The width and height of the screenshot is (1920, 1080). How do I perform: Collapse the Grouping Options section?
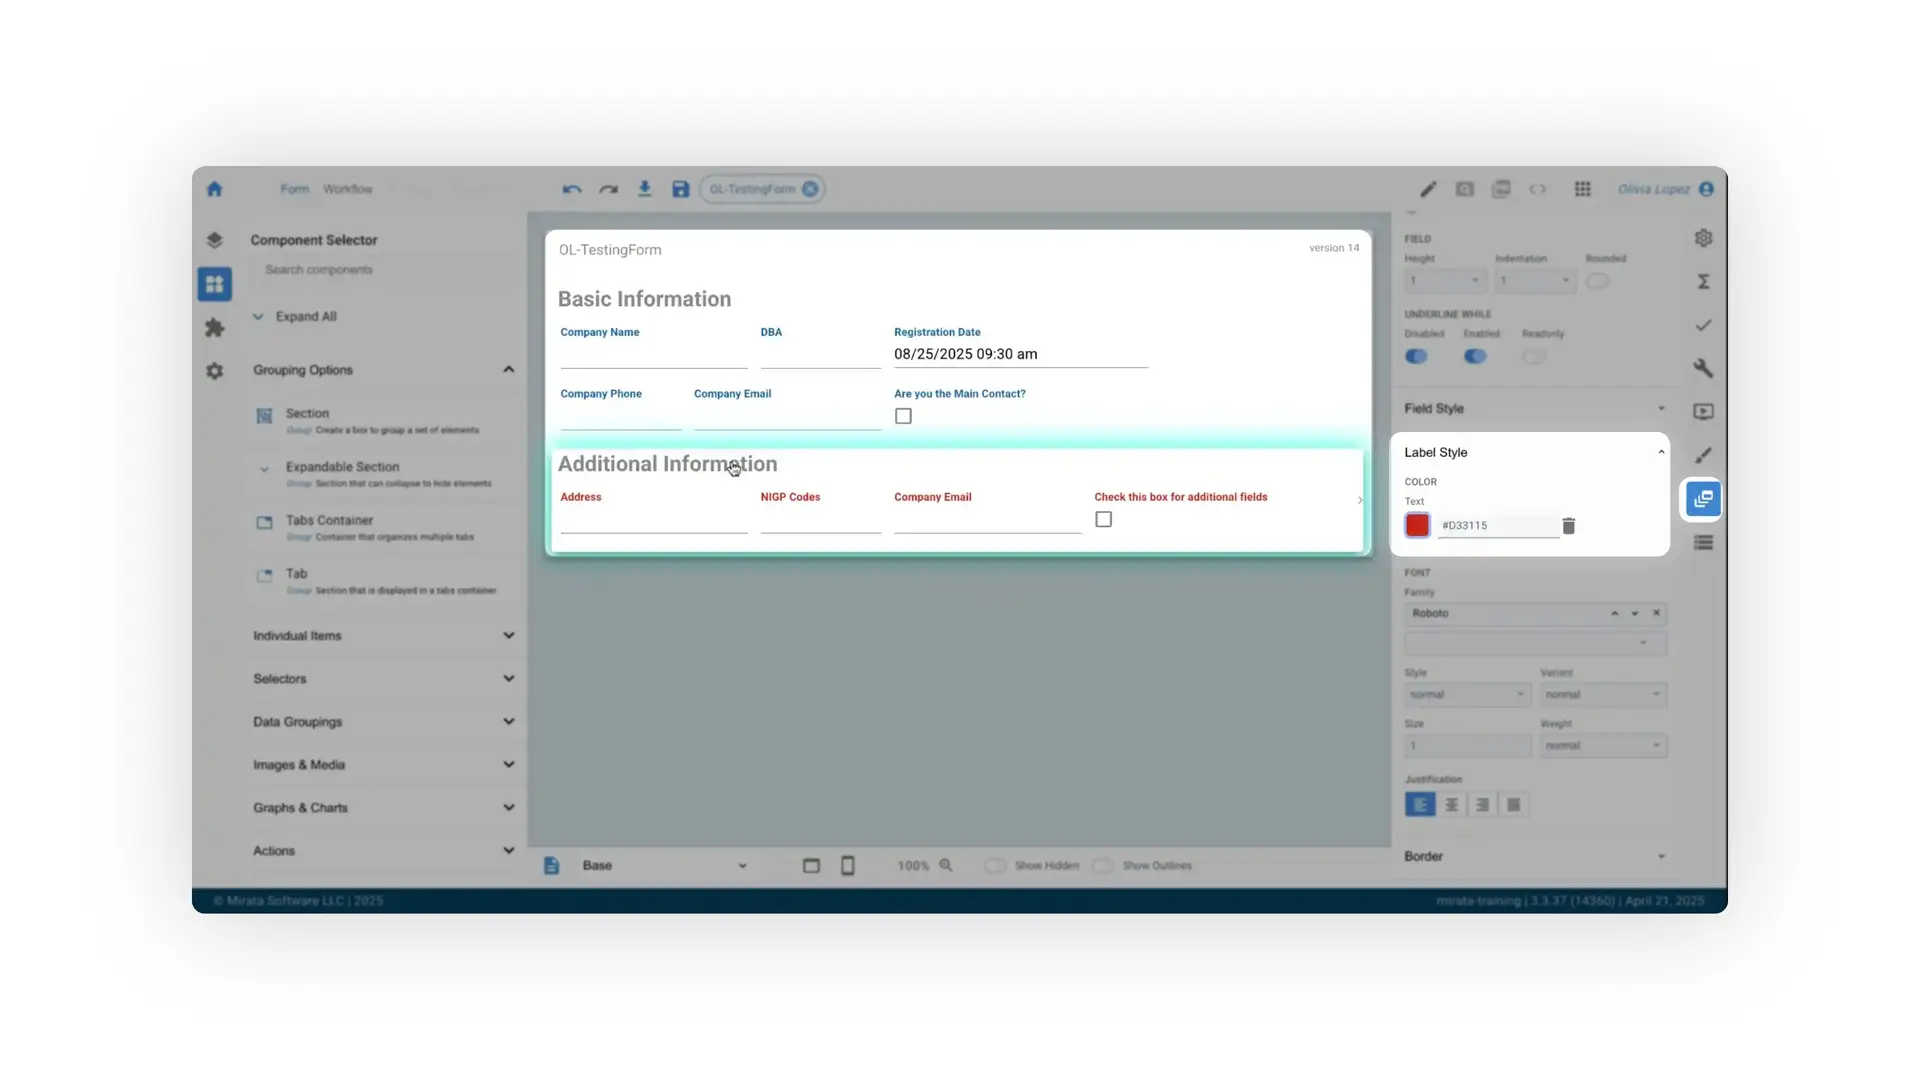click(x=508, y=370)
